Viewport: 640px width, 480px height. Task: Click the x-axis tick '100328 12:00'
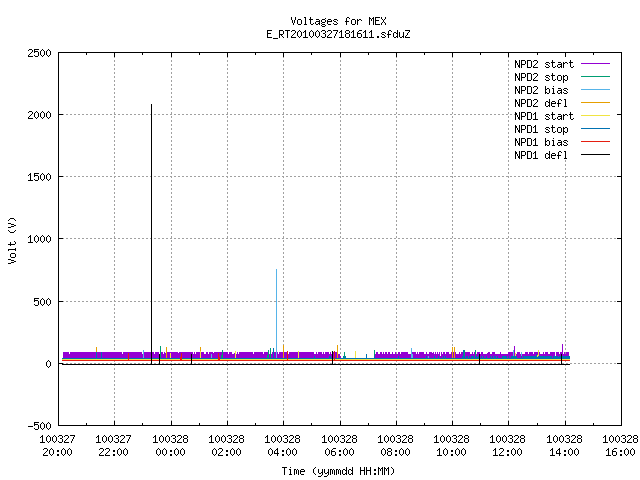tap(507, 446)
